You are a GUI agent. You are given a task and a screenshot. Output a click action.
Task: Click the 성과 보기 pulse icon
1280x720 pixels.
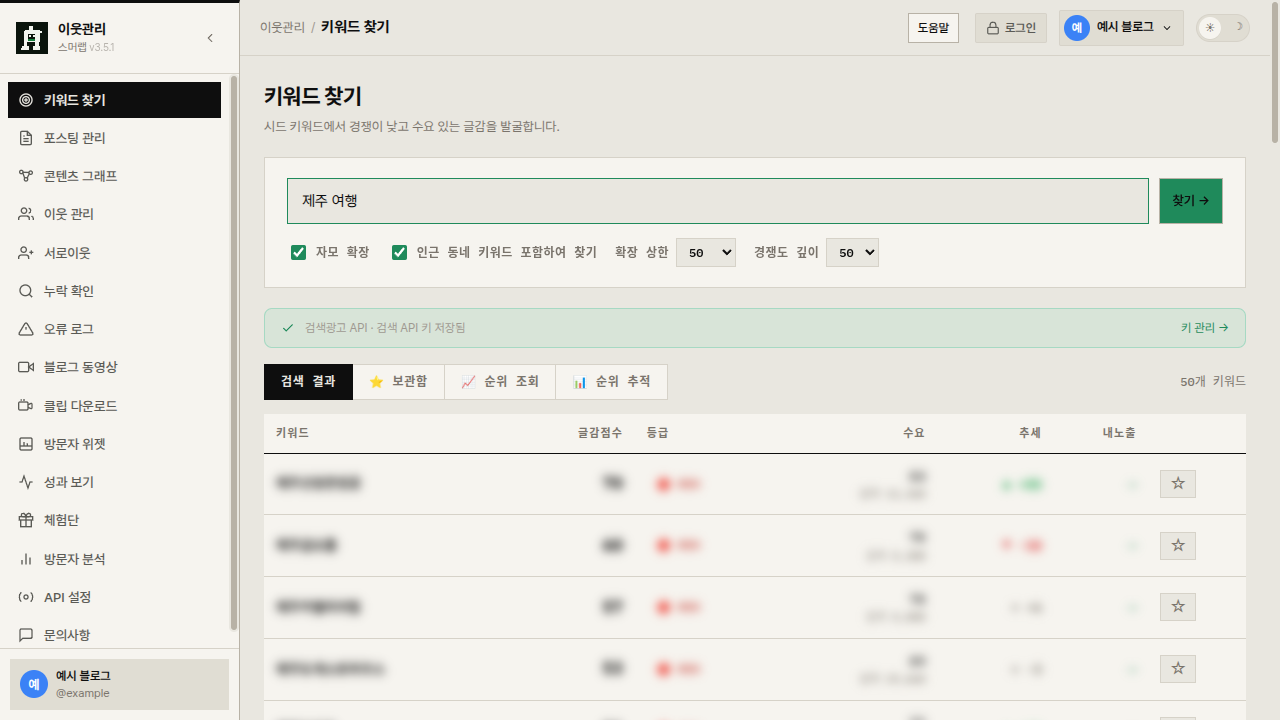[26, 482]
